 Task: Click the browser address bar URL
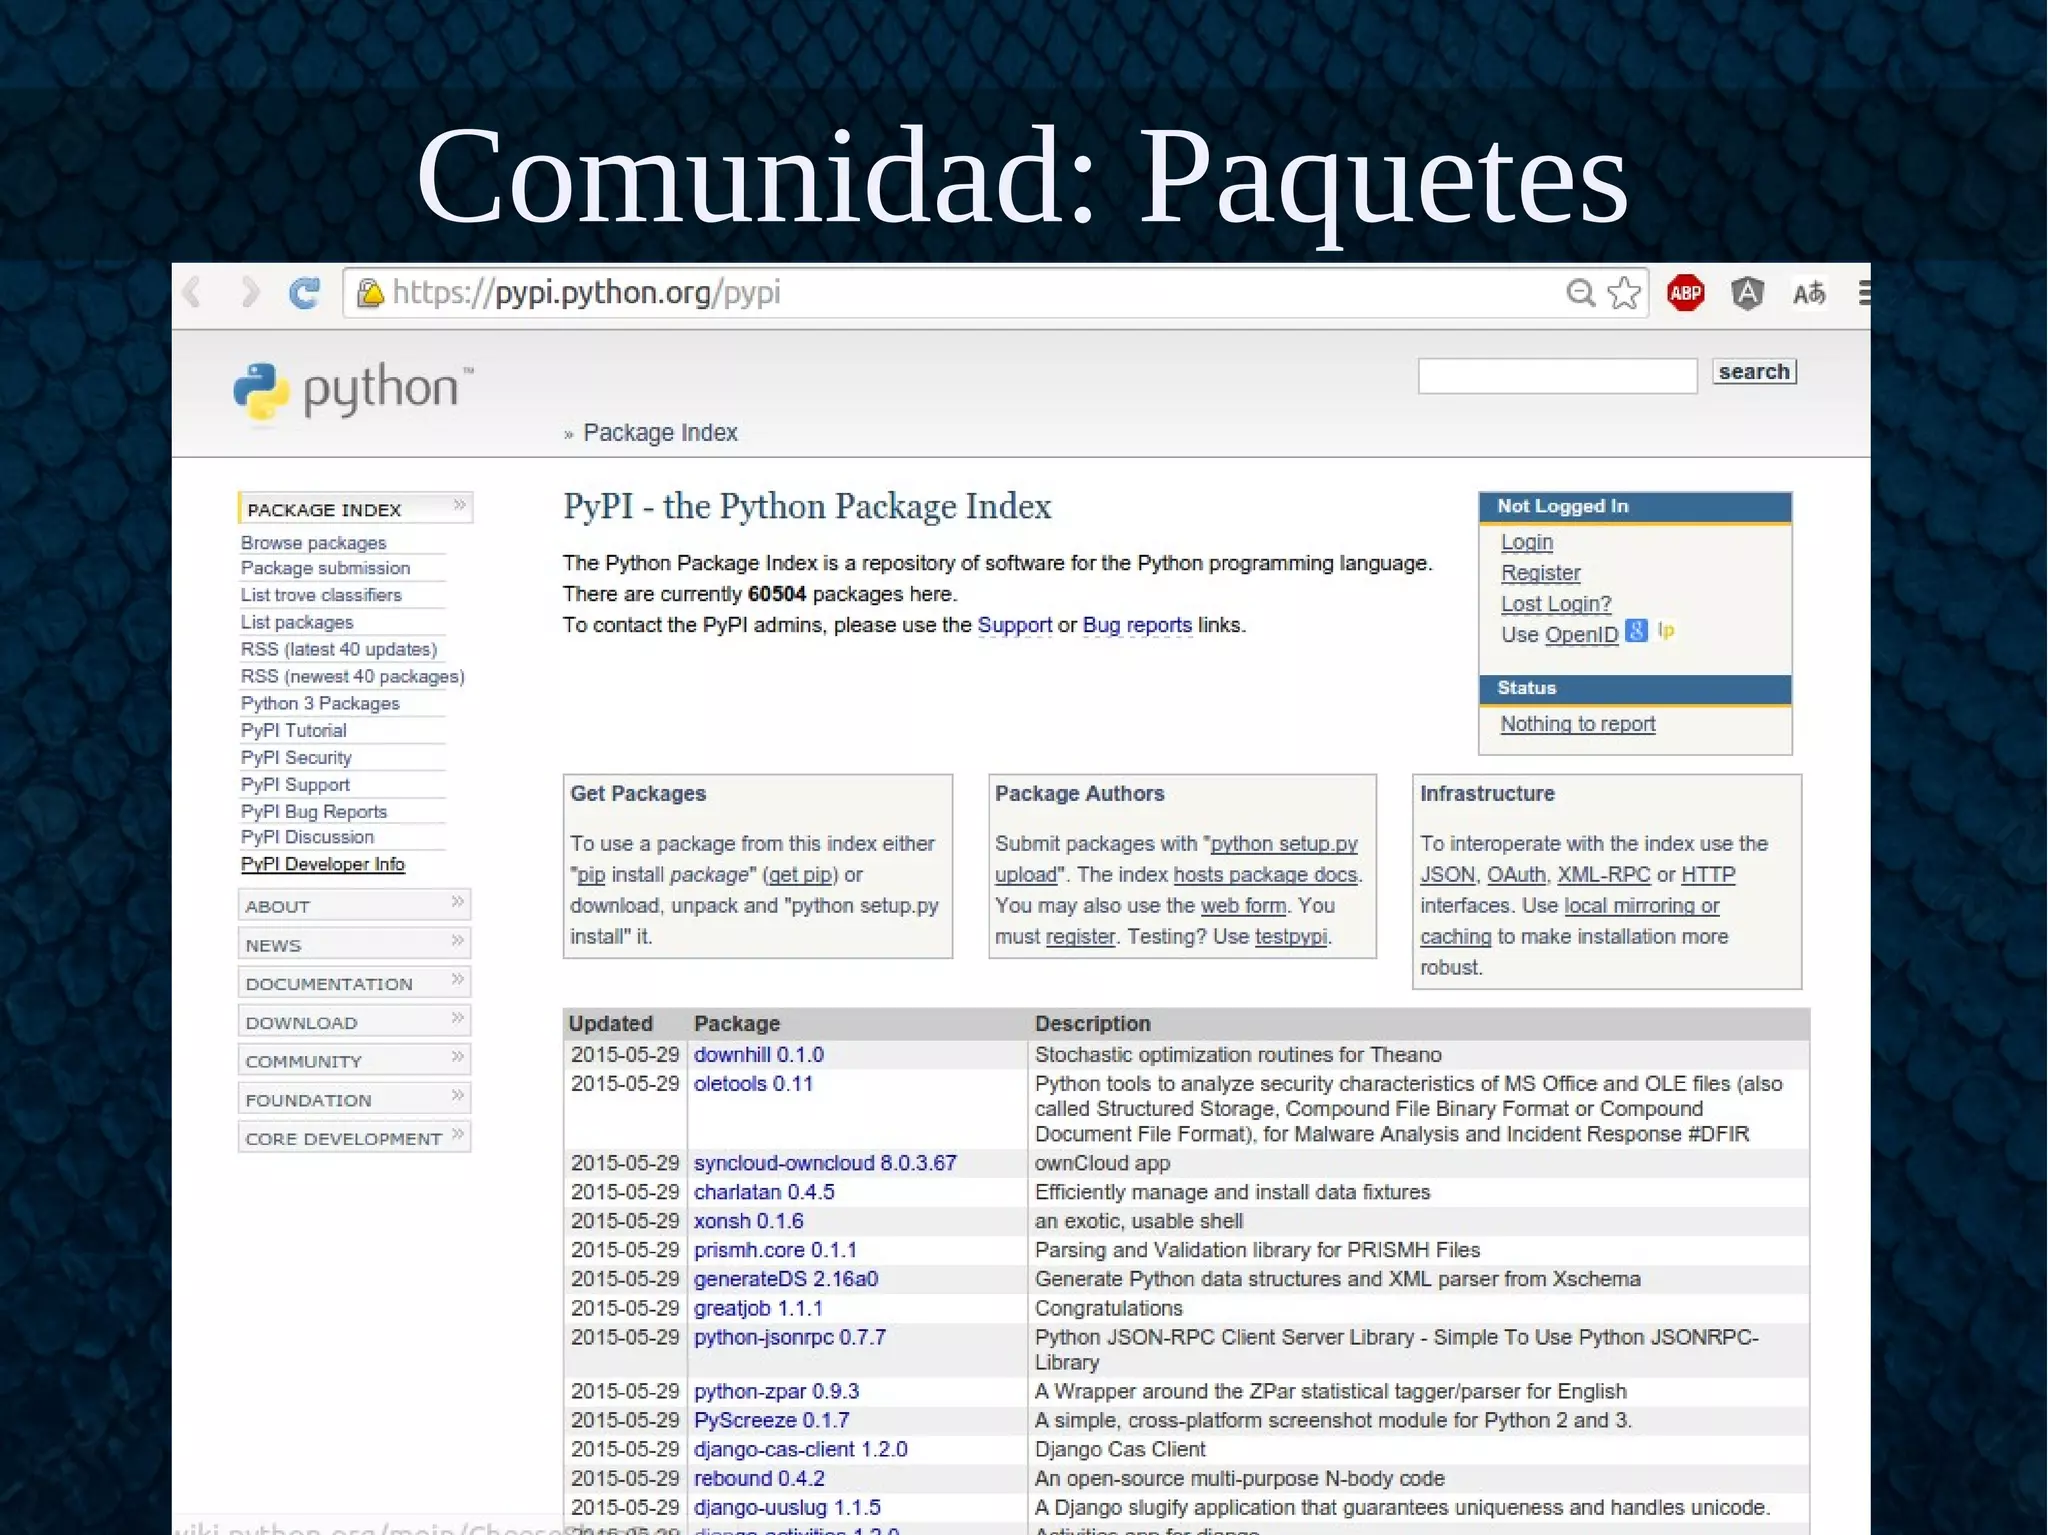(x=586, y=293)
